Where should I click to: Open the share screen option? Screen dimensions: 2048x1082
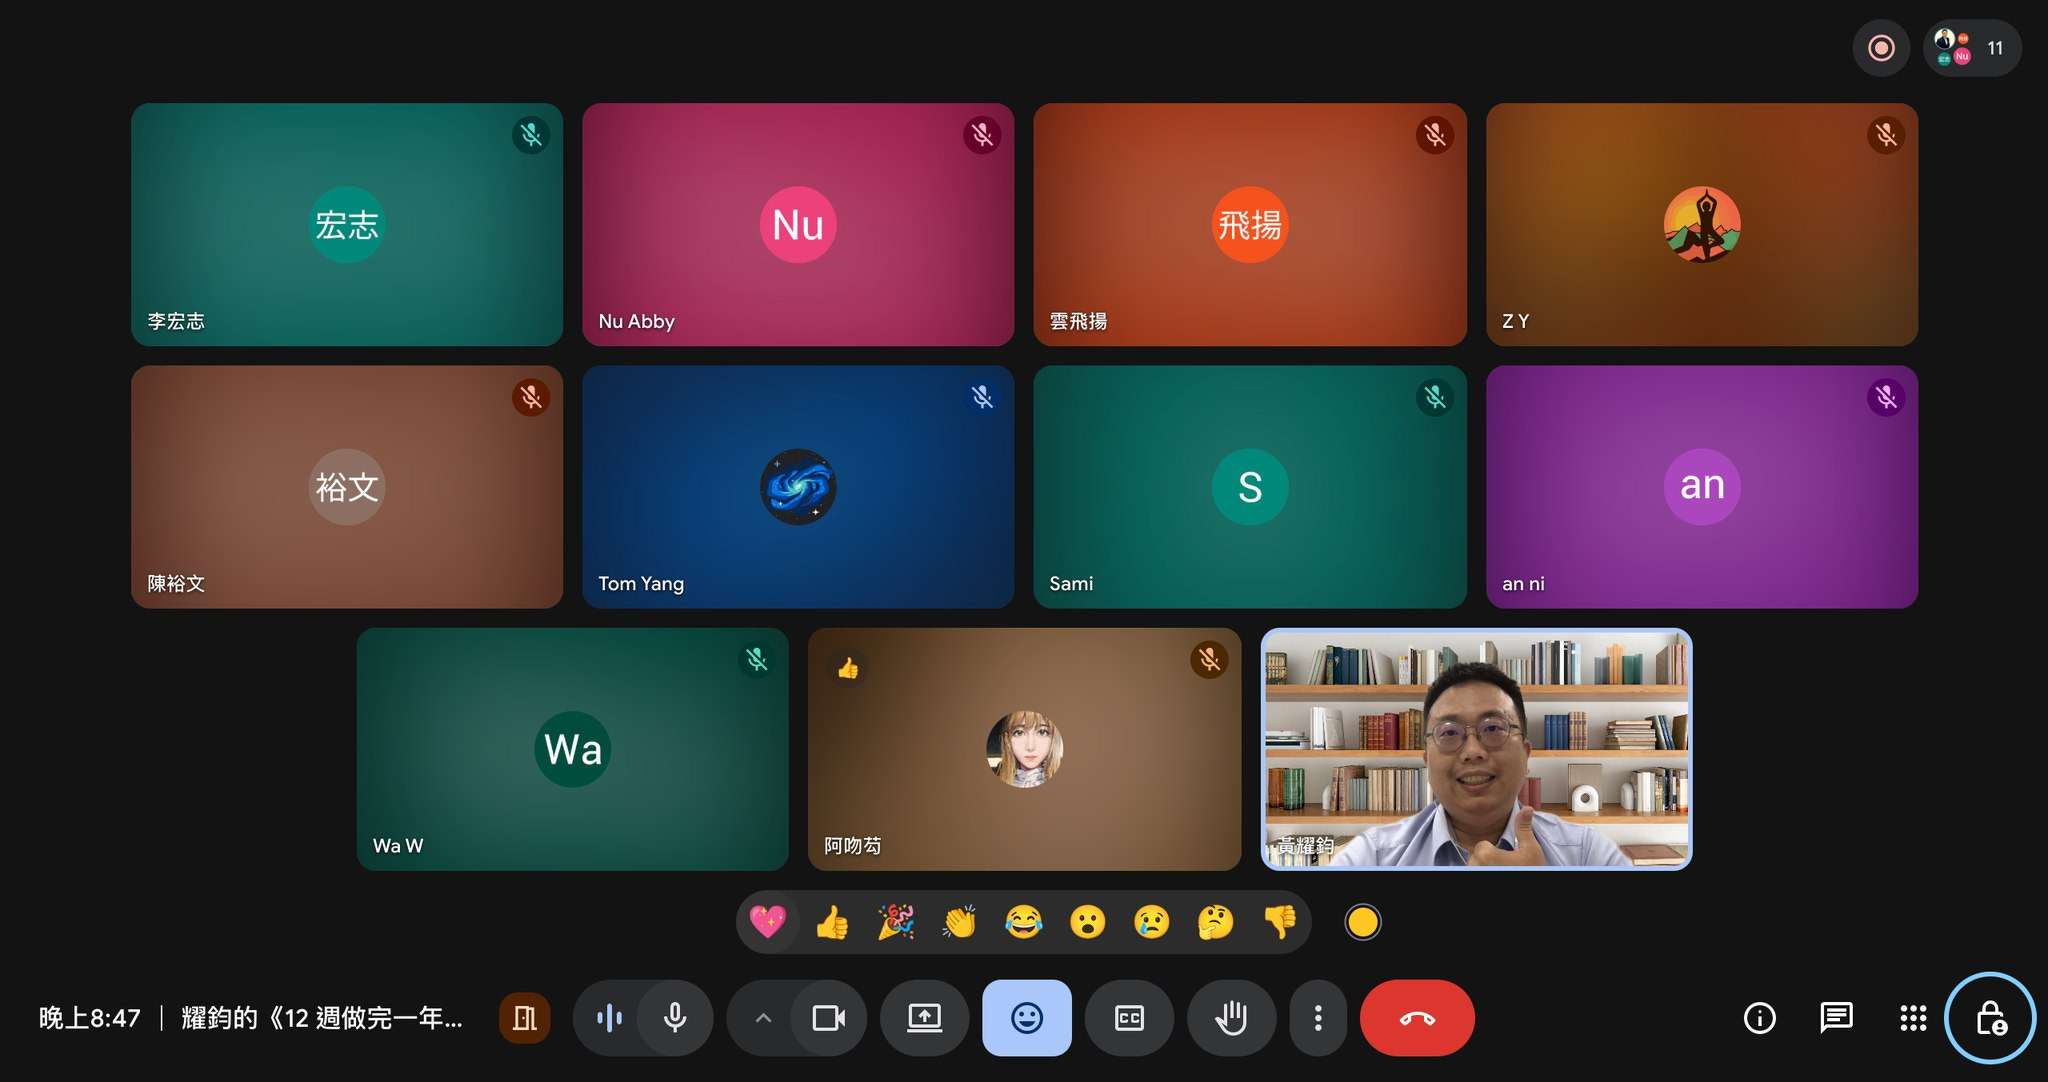(924, 1018)
